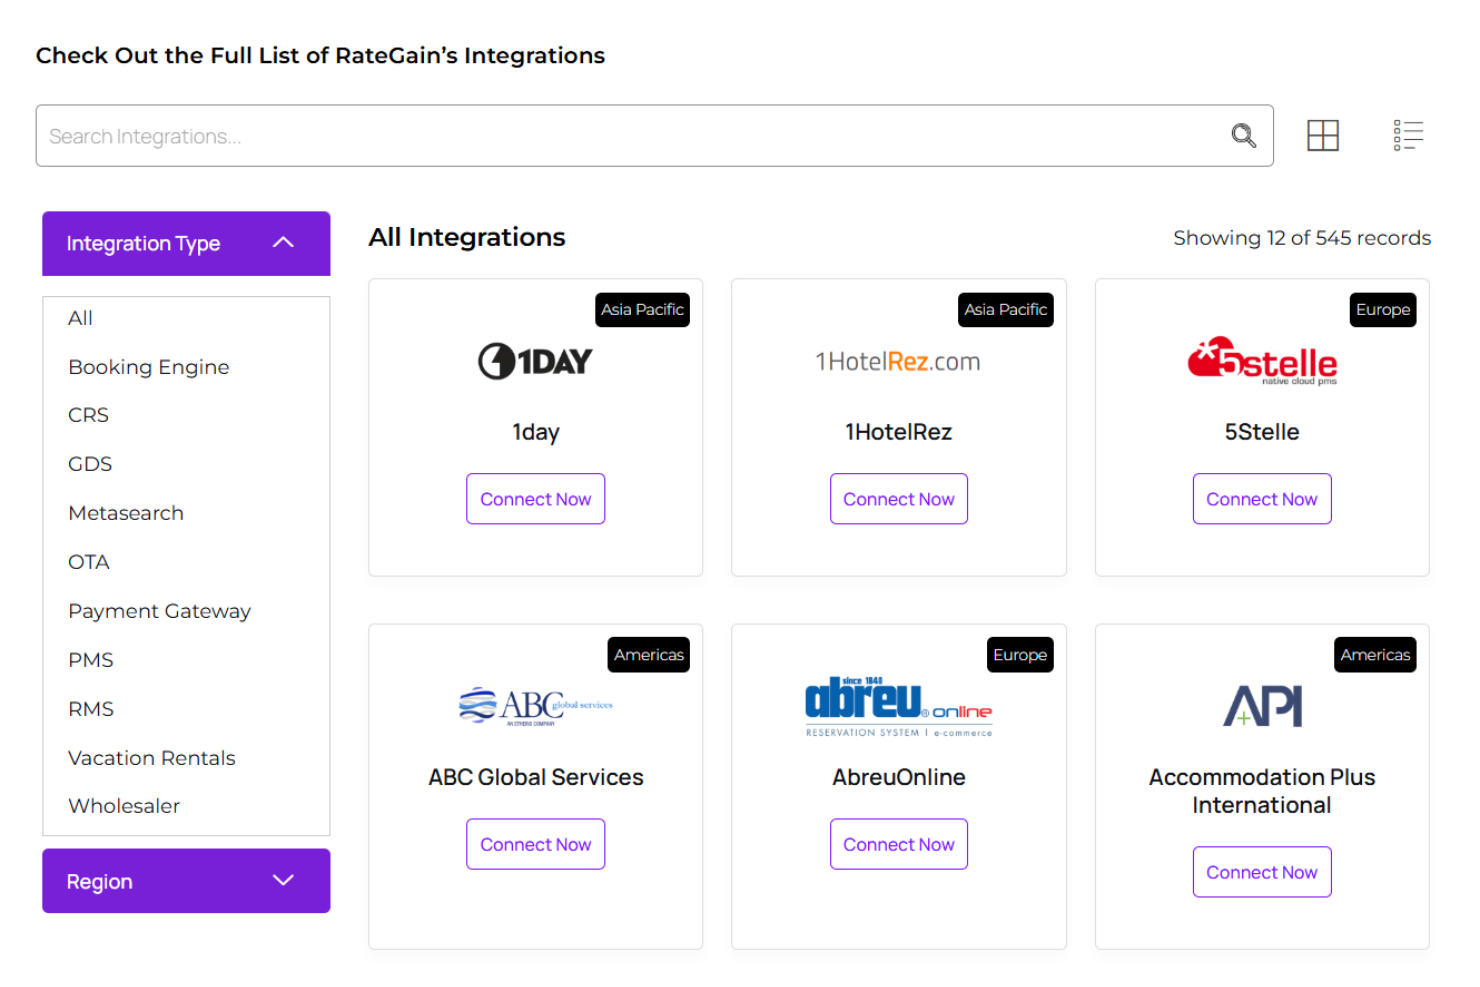Screen dimensions: 1480x987
Task: Open the Accommodation Plus International API logo
Action: point(1261,705)
